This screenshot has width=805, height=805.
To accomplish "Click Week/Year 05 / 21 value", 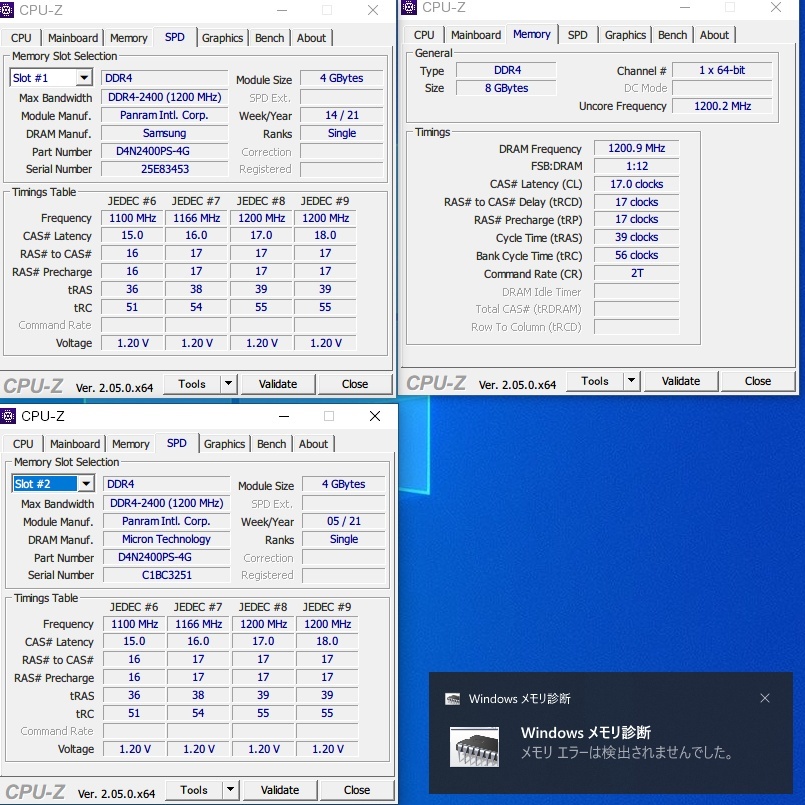I will [344, 521].
